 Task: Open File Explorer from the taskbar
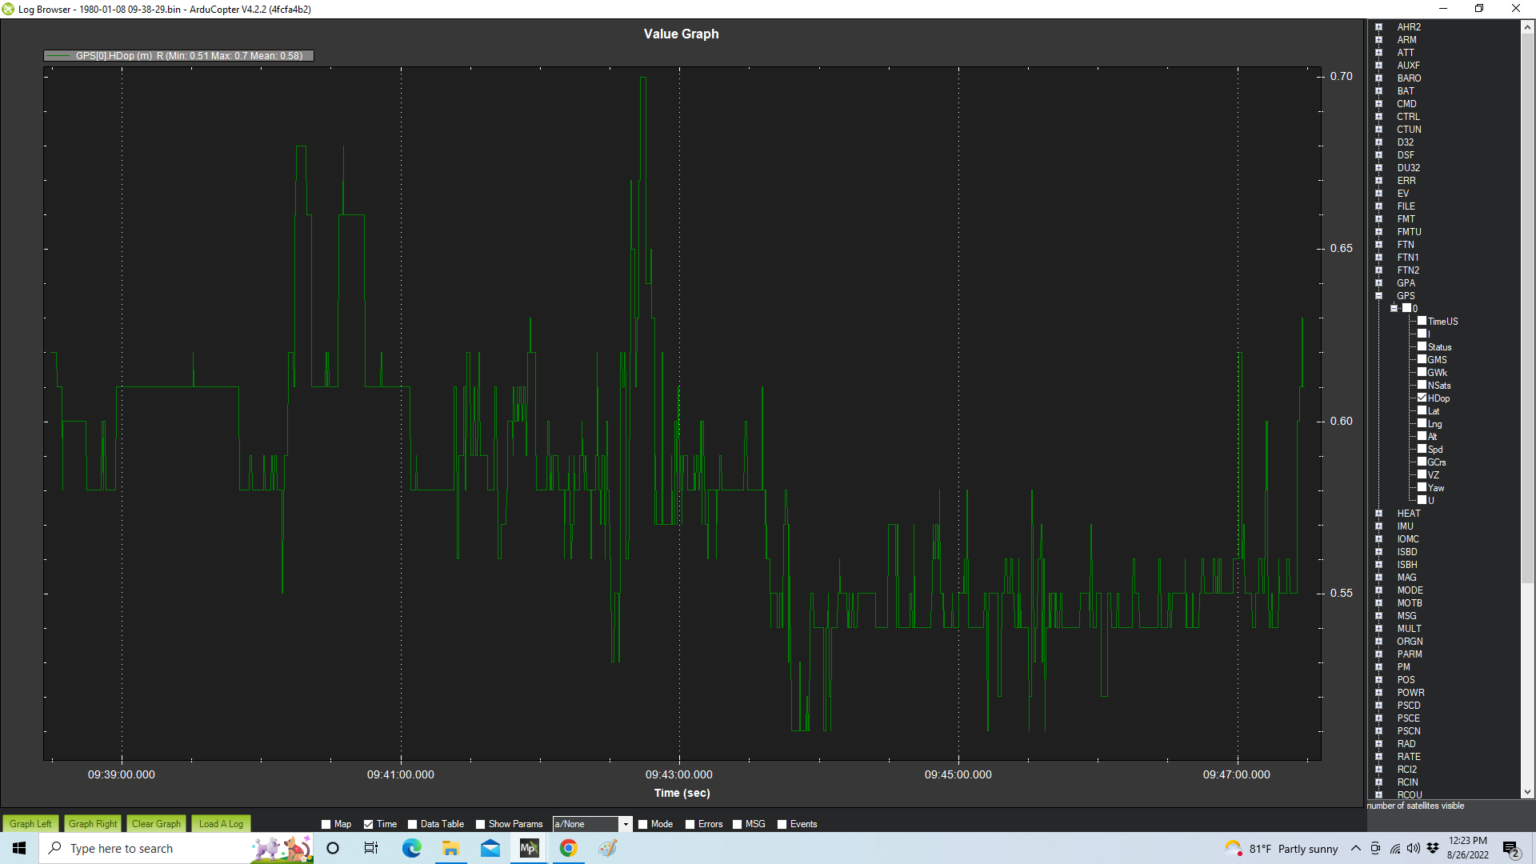pos(451,848)
